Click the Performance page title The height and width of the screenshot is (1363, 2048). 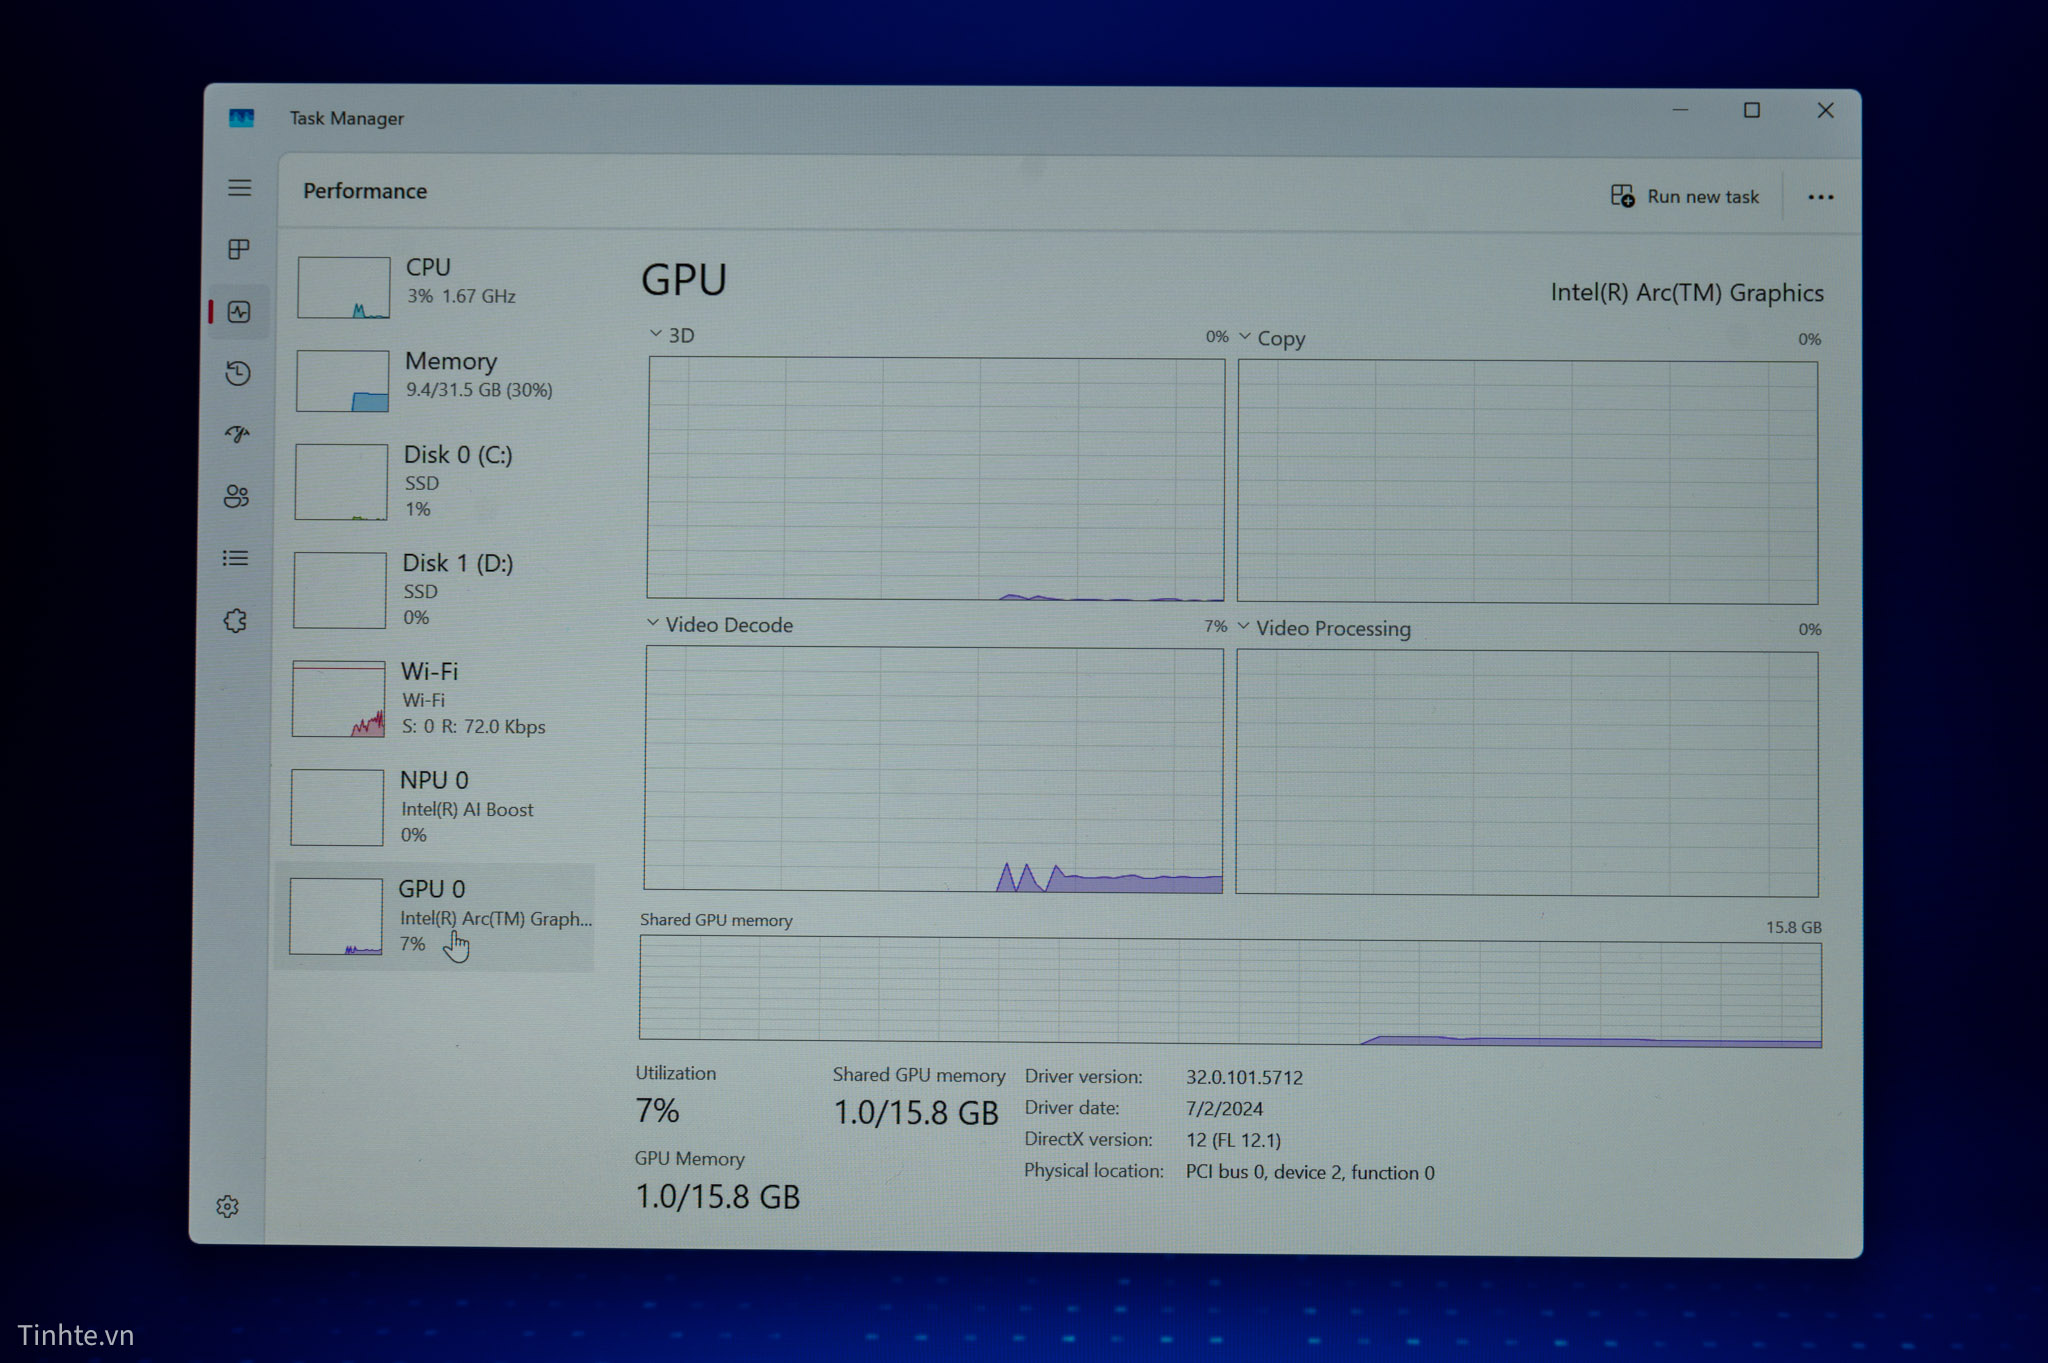coord(365,190)
